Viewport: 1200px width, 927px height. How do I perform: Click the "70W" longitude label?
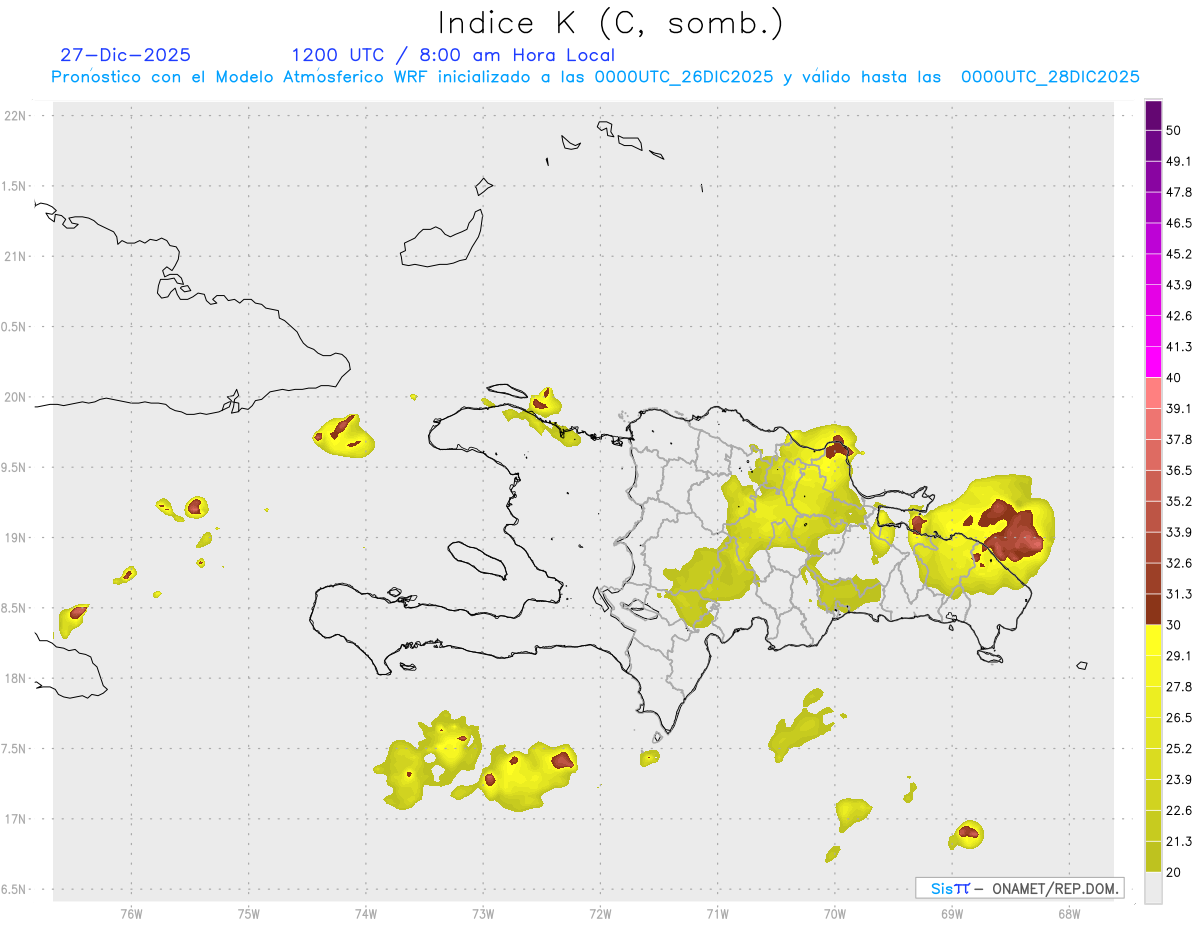tap(835, 913)
